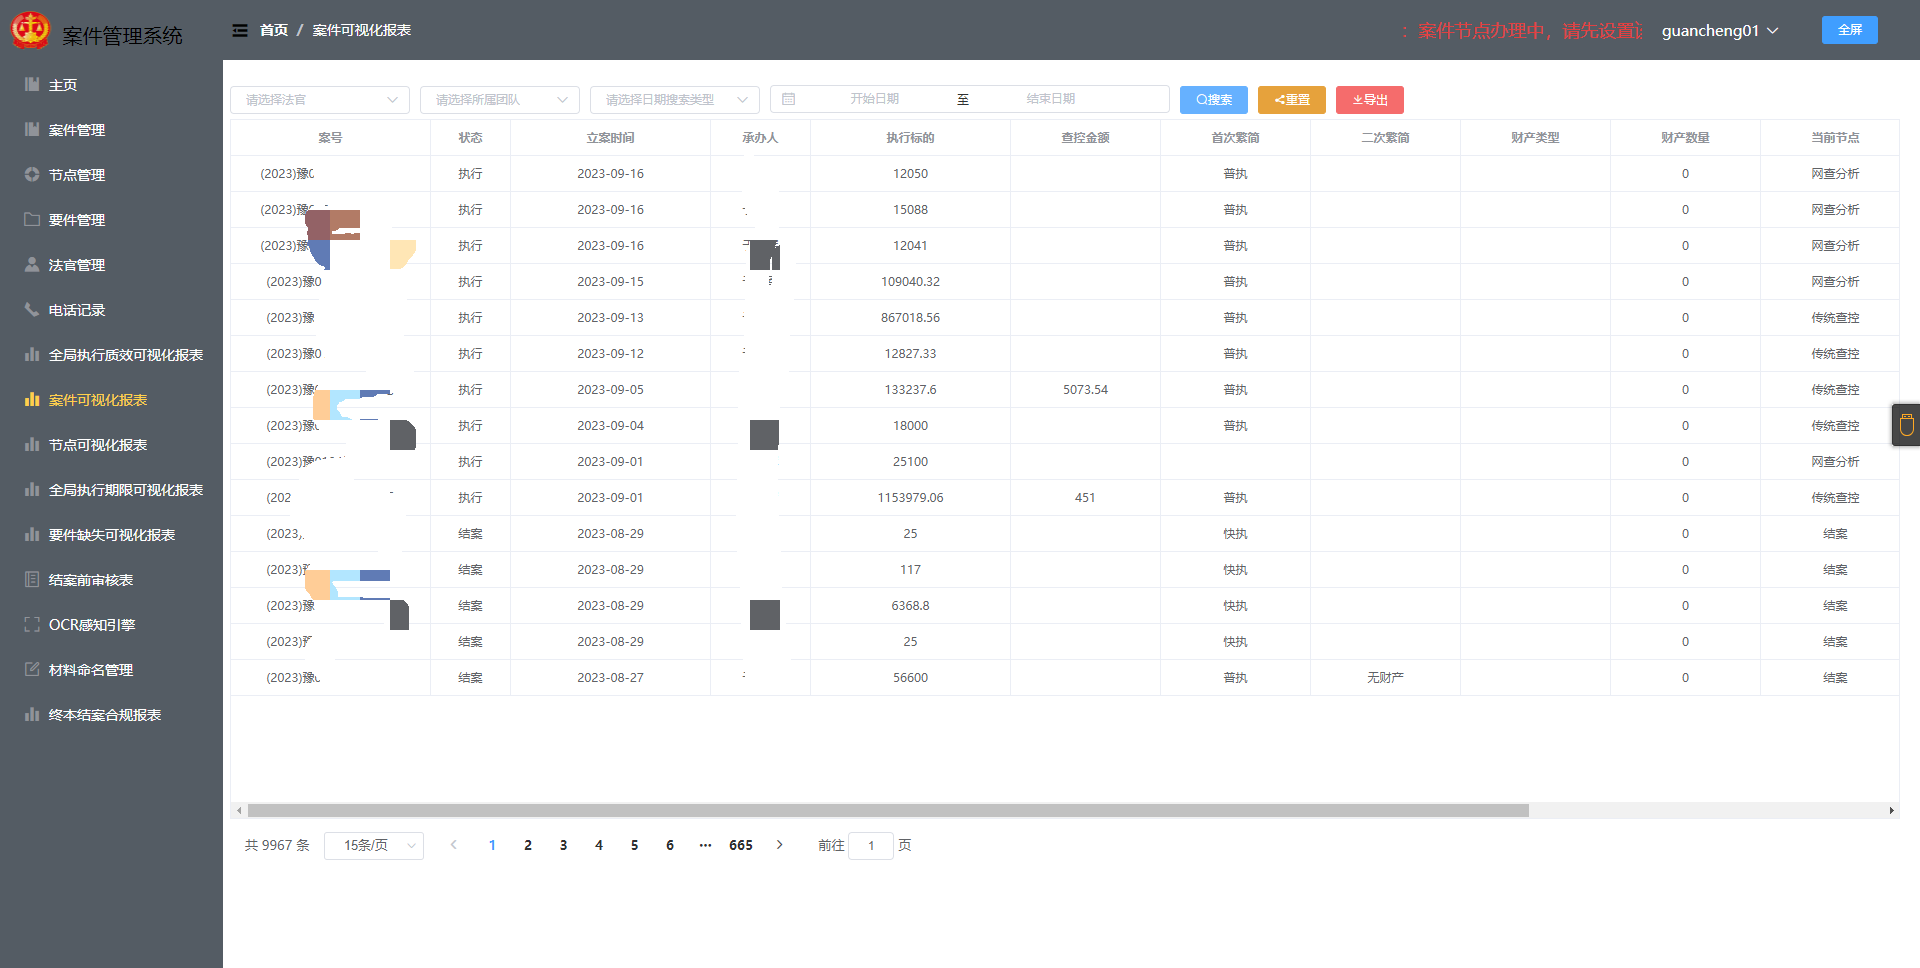This screenshot has width=1920, height=968.
Task: Click the 要件管理 folder icon
Action: (x=32, y=220)
